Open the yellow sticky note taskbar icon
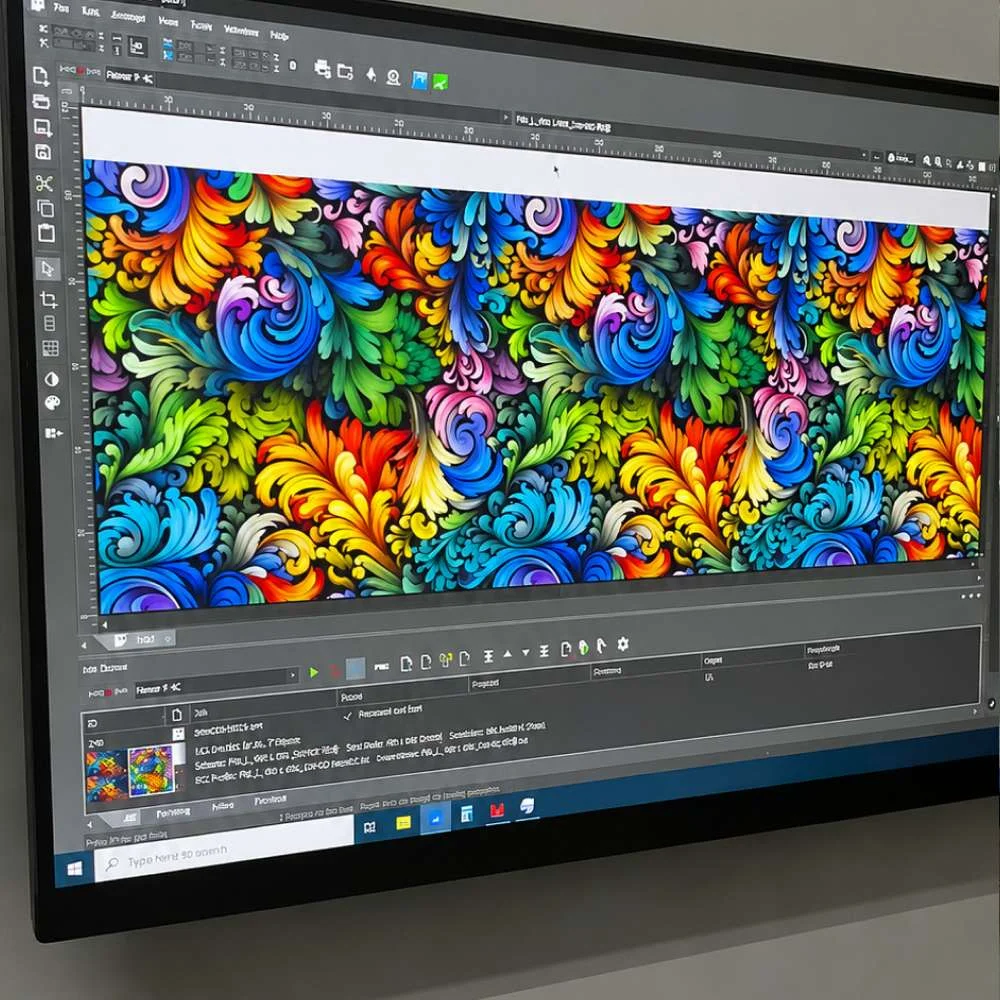The image size is (1000, 1000). click(403, 823)
